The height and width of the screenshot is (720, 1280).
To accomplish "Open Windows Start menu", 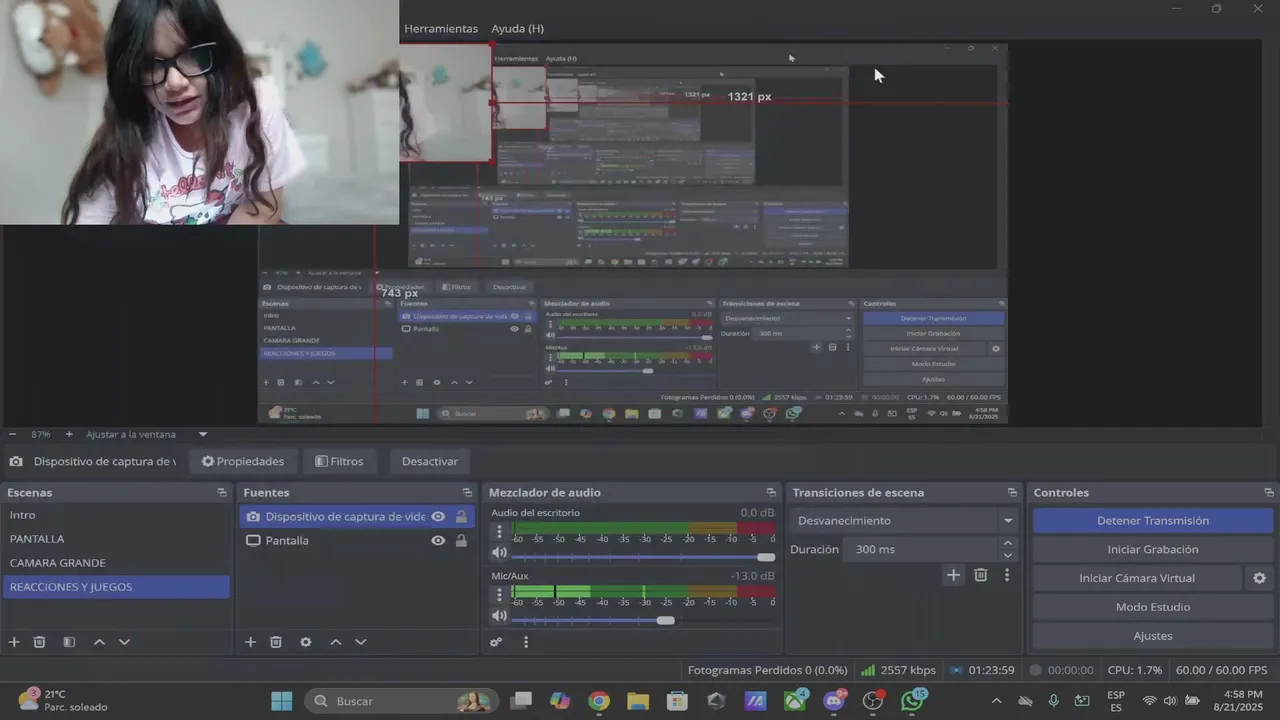I will point(282,701).
